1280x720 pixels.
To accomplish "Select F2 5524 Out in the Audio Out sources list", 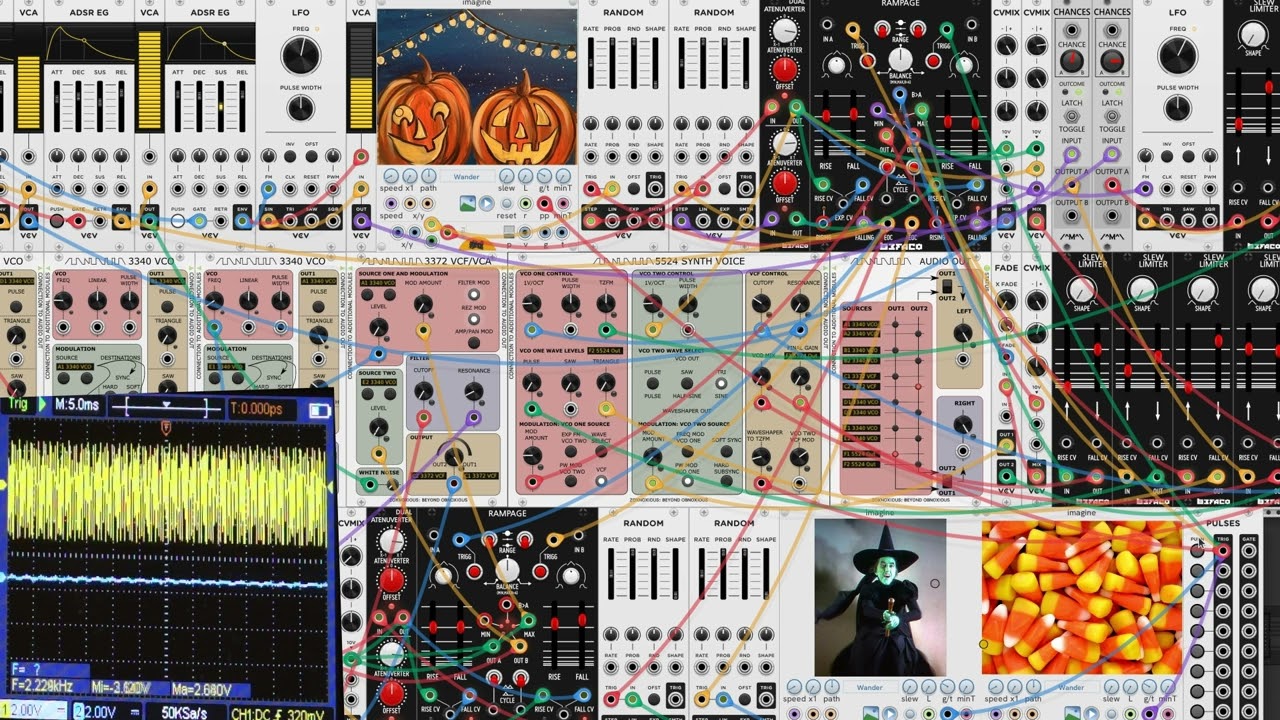I will point(862,464).
